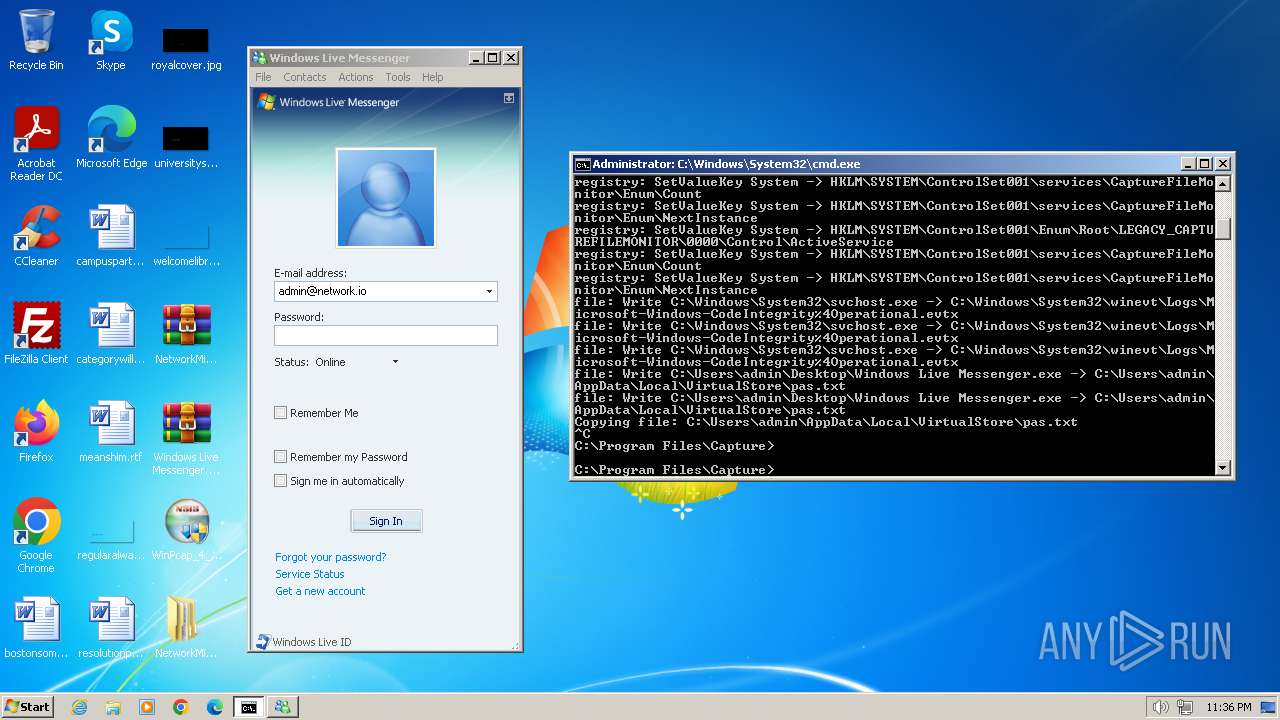The width and height of the screenshot is (1280, 720).
Task: Click the cmd.exe title bar system icon
Action: (x=582, y=164)
